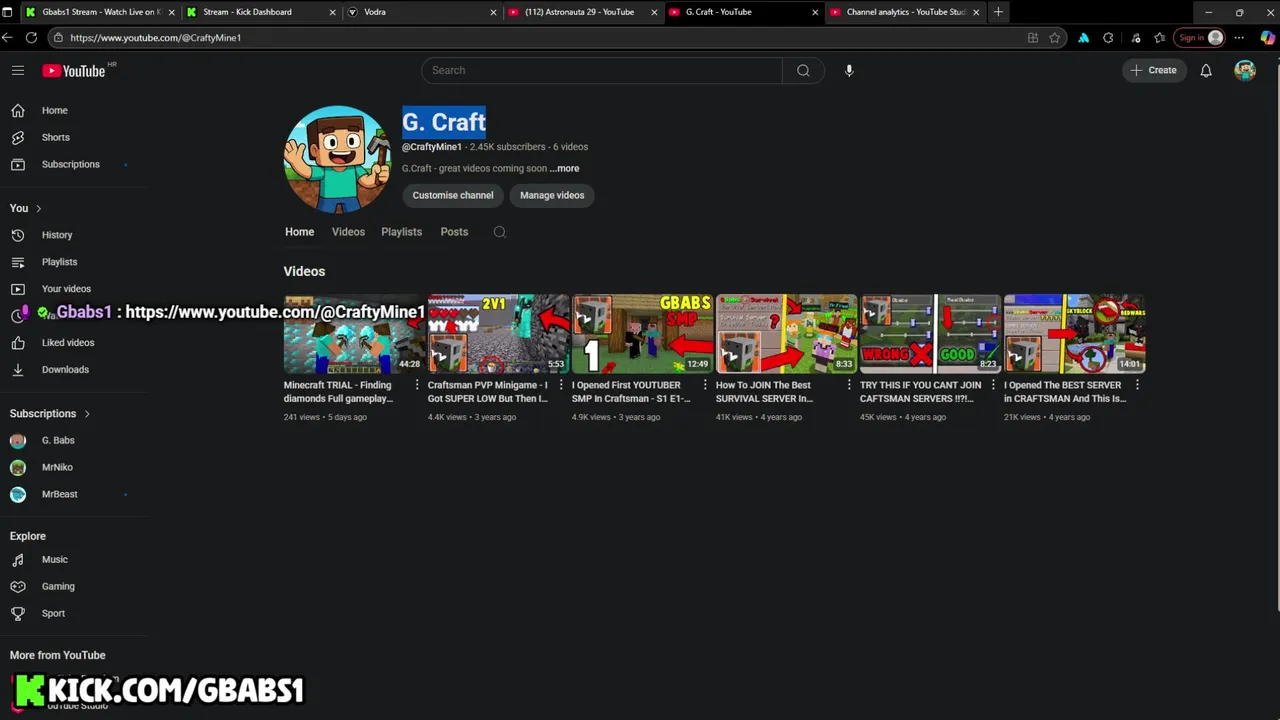Viewport: 1280px width, 720px height.
Task: Click in the YouTube search field
Action: coord(602,70)
